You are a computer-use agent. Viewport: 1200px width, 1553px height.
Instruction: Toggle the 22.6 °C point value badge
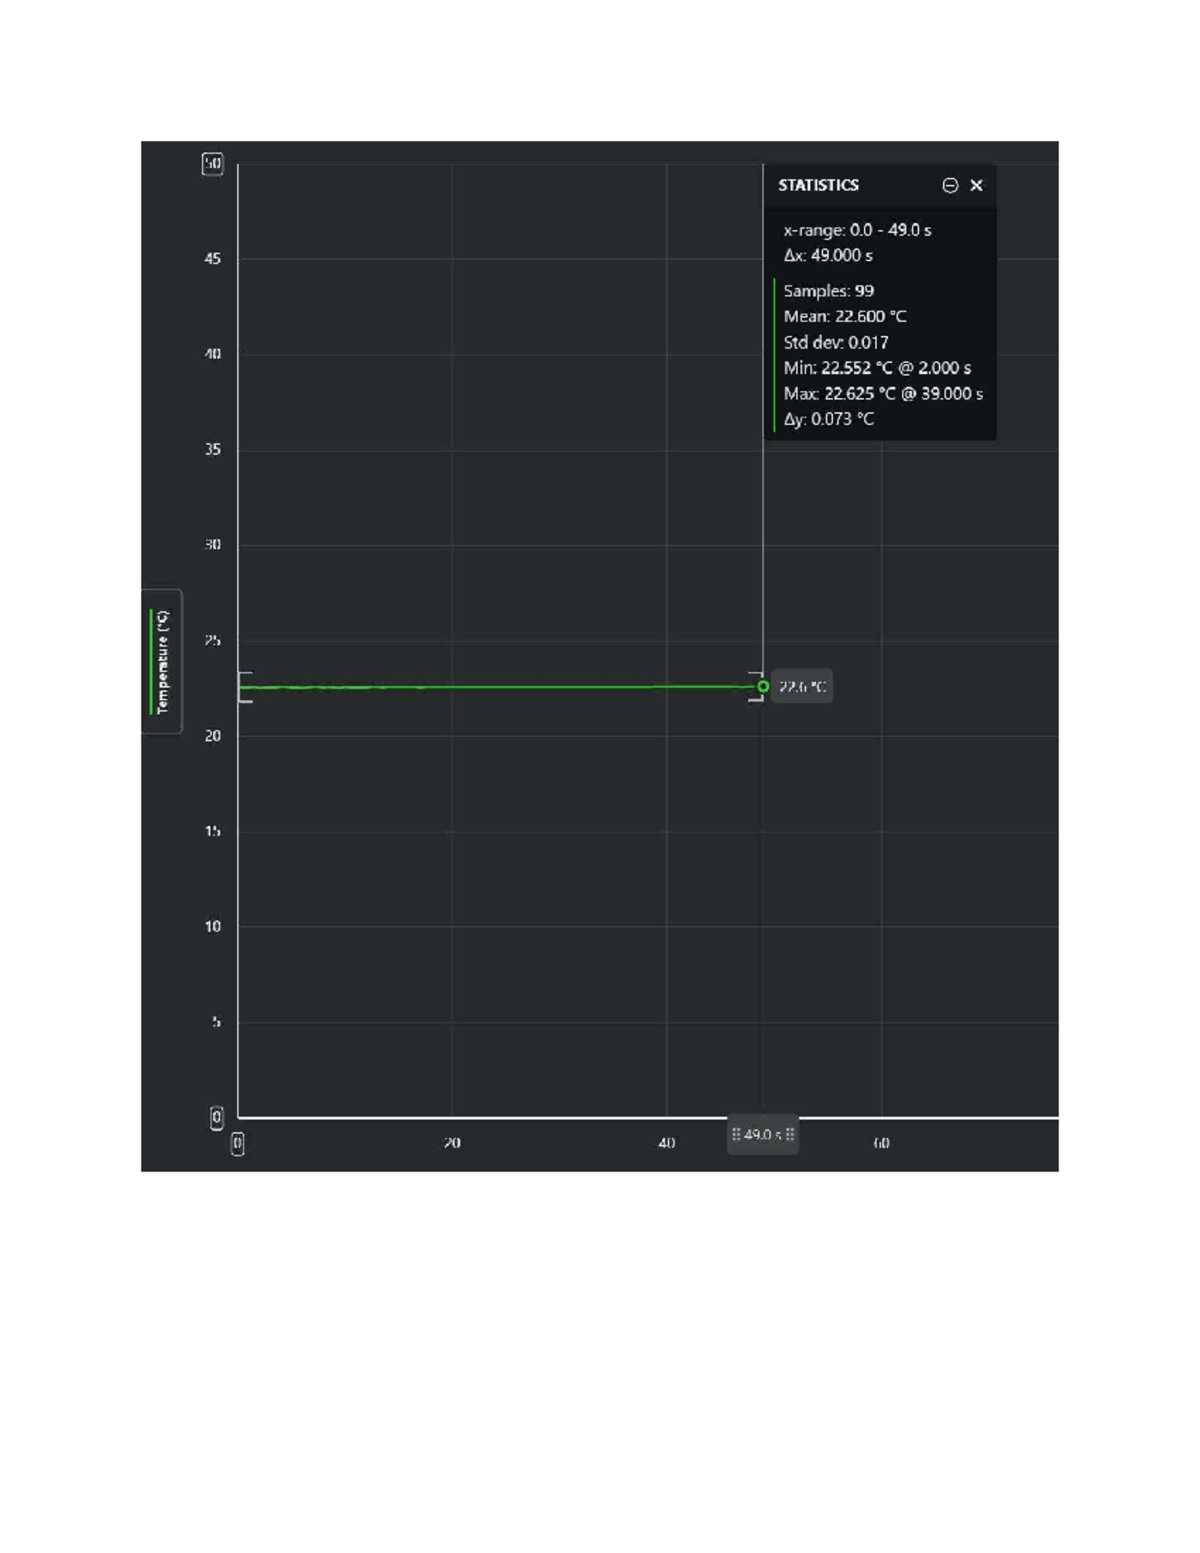802,687
